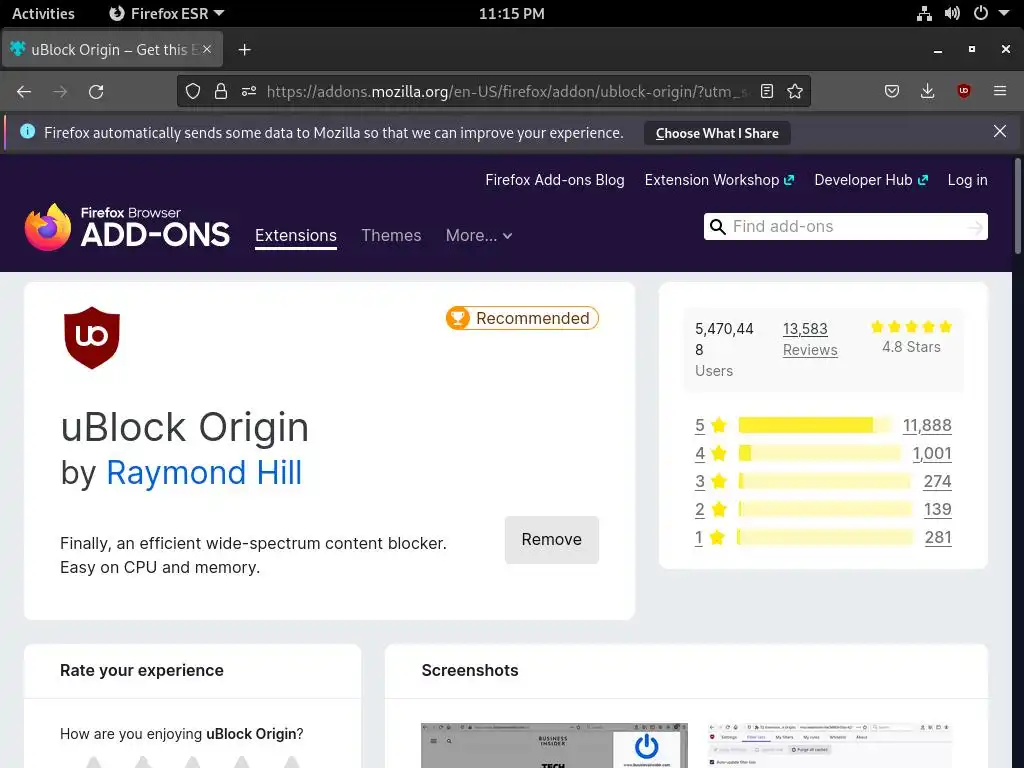Dismiss the data sharing notification bar
Screen dimensions: 1024x768
coord(1000,131)
